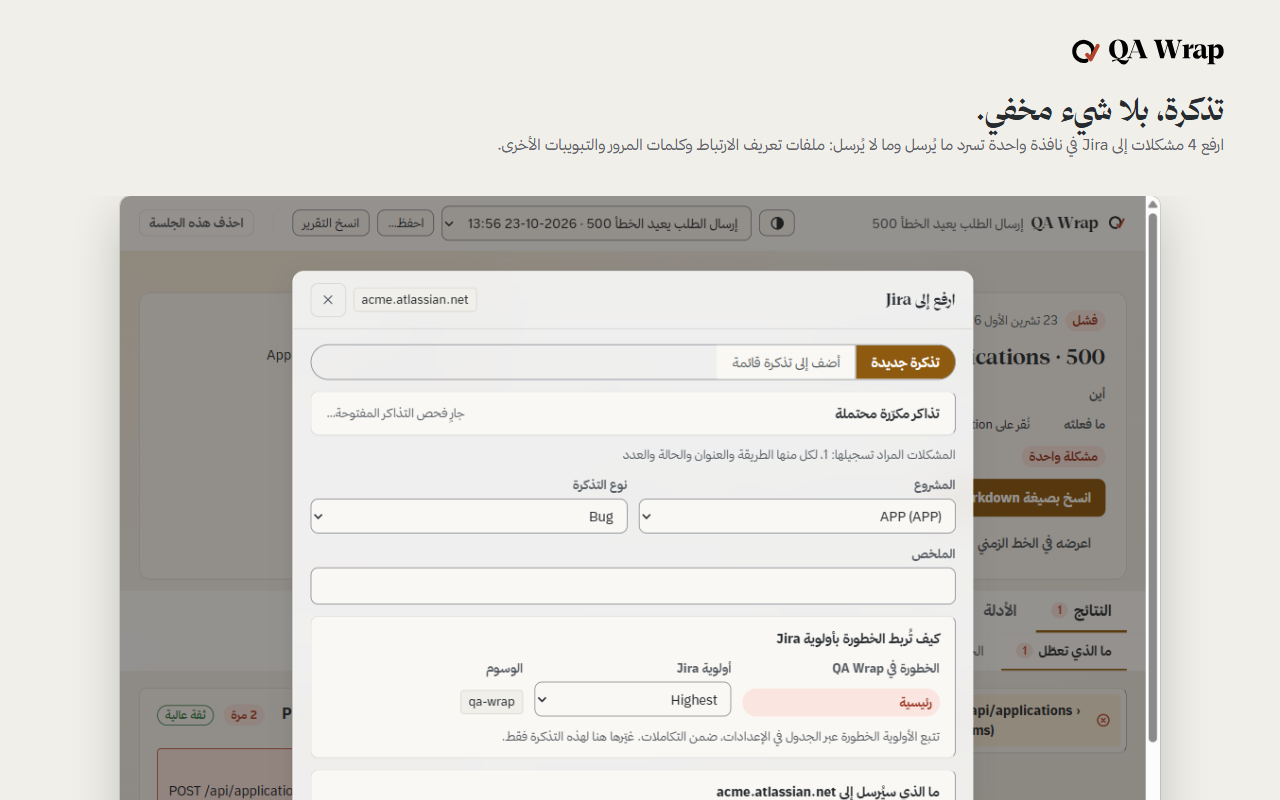Close the Jira dialog with X

coord(328,300)
